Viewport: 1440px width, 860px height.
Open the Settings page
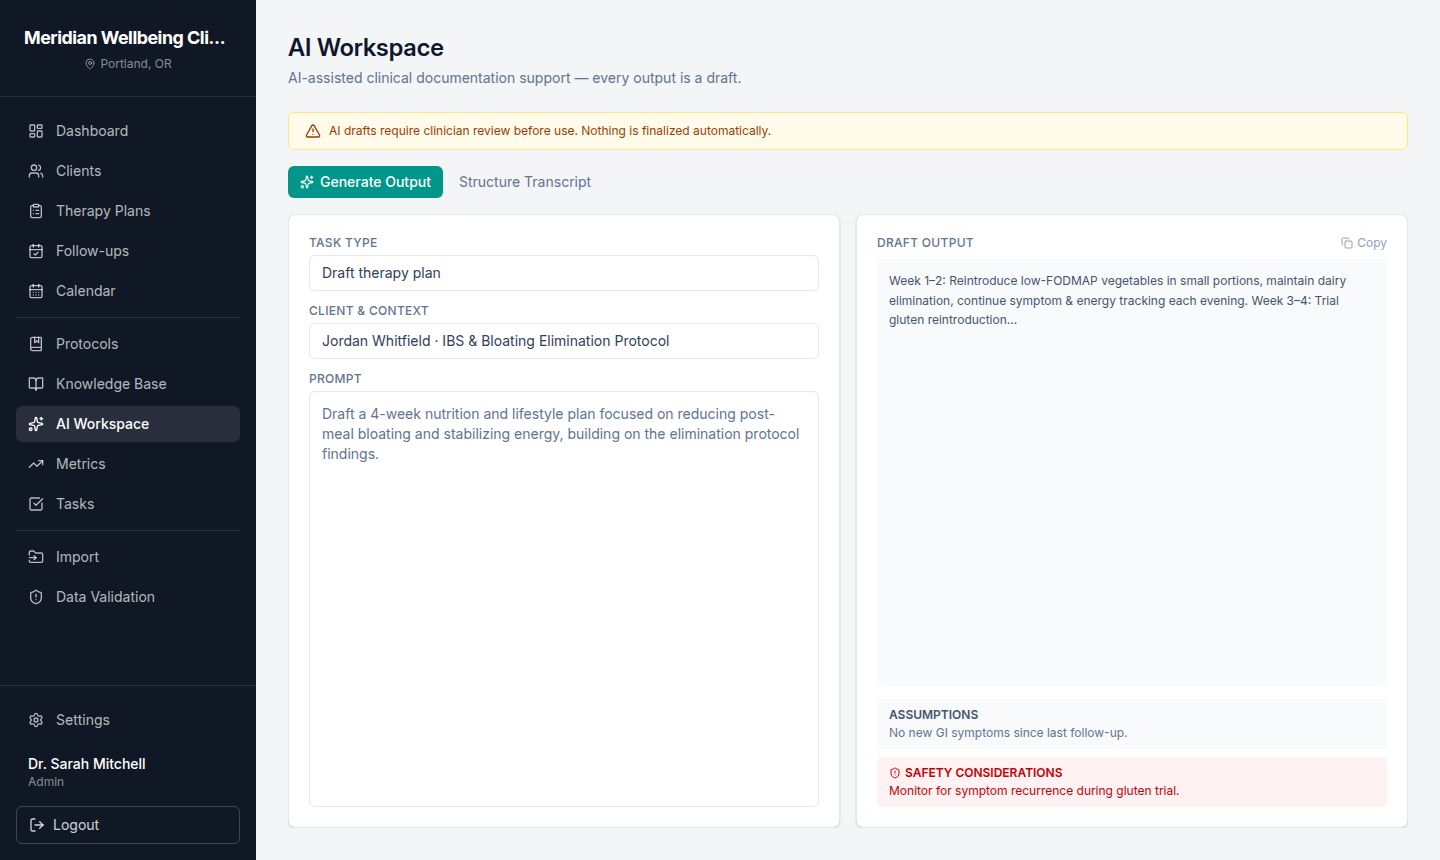128,720
